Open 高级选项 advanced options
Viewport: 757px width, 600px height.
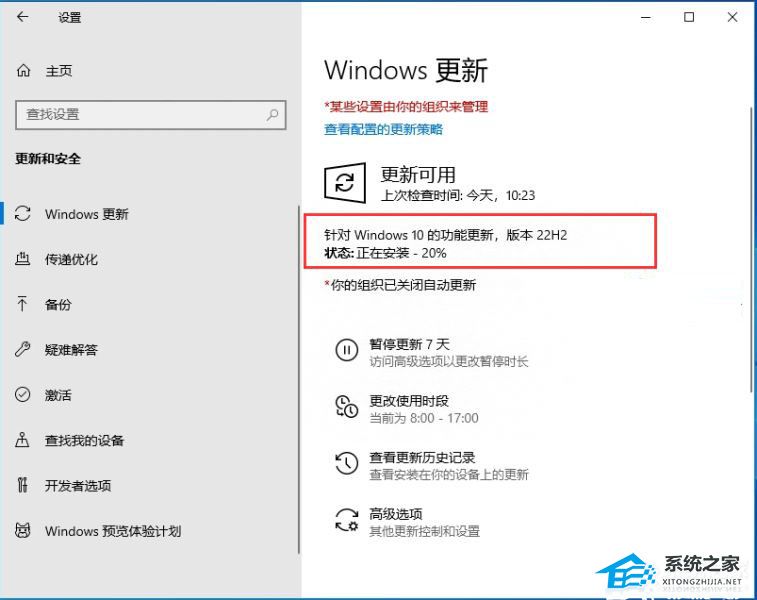click(x=407, y=522)
